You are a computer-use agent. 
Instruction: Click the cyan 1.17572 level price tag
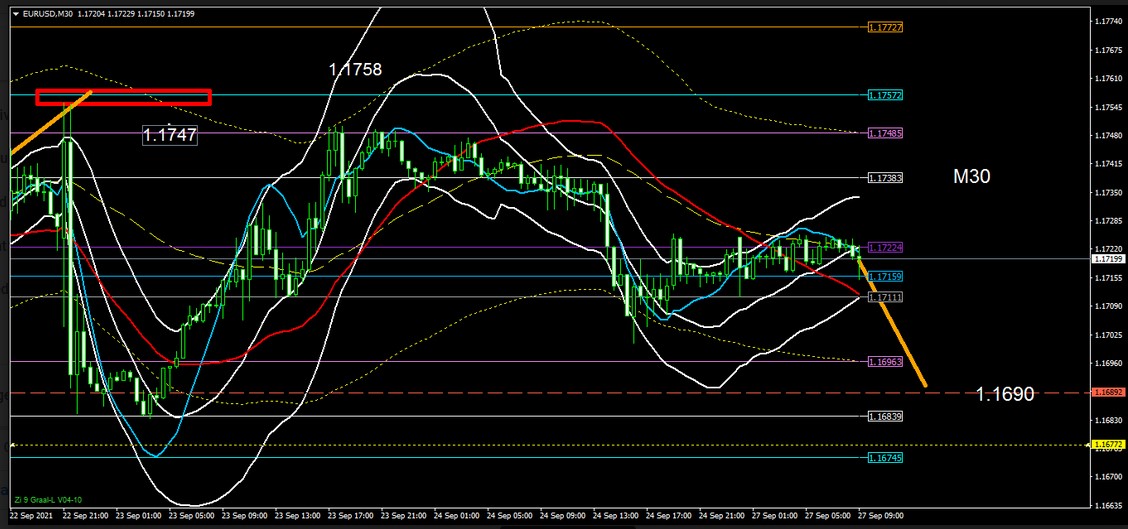pos(885,95)
